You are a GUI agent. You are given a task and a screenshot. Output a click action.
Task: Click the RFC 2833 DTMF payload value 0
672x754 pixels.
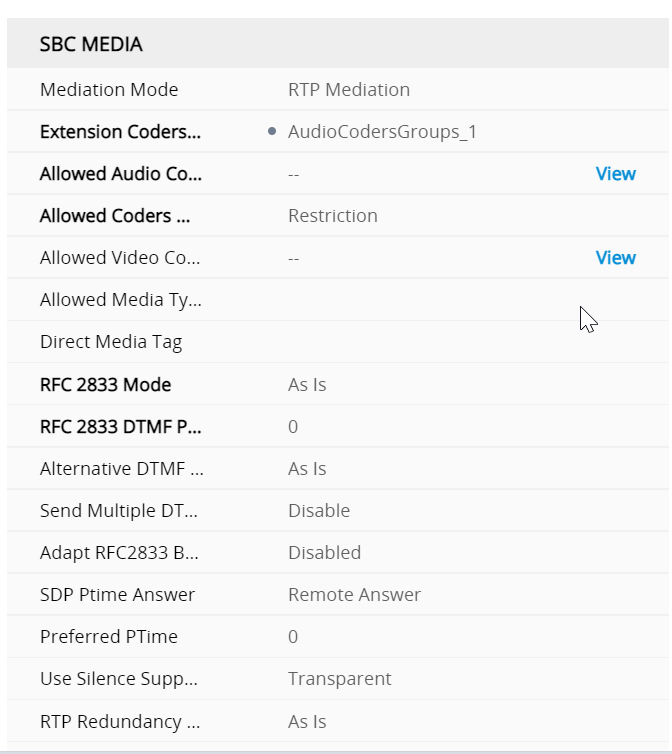[293, 427]
